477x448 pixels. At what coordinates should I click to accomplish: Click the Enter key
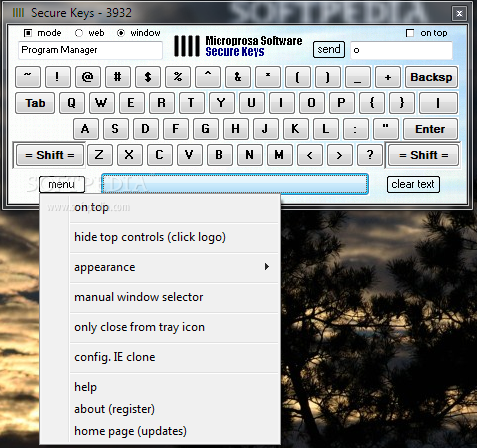point(430,129)
